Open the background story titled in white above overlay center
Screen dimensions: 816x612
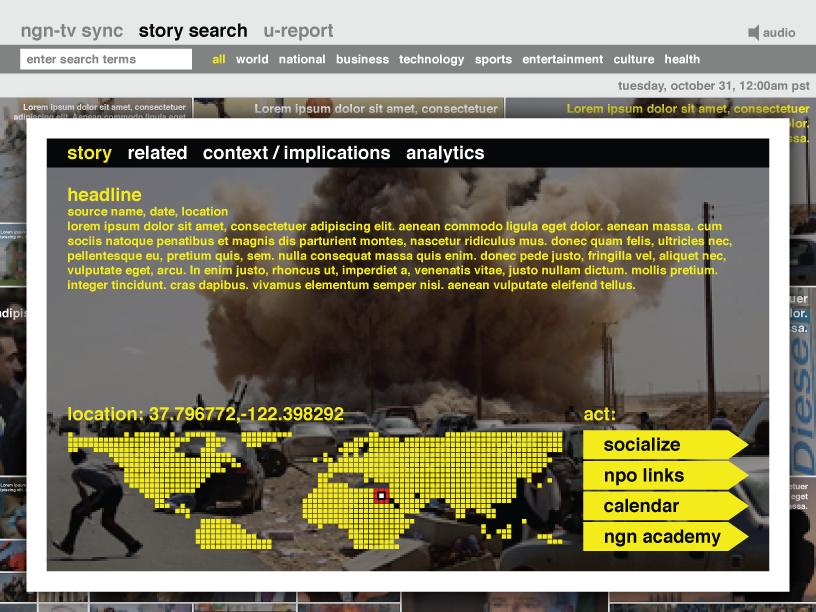(x=376, y=109)
